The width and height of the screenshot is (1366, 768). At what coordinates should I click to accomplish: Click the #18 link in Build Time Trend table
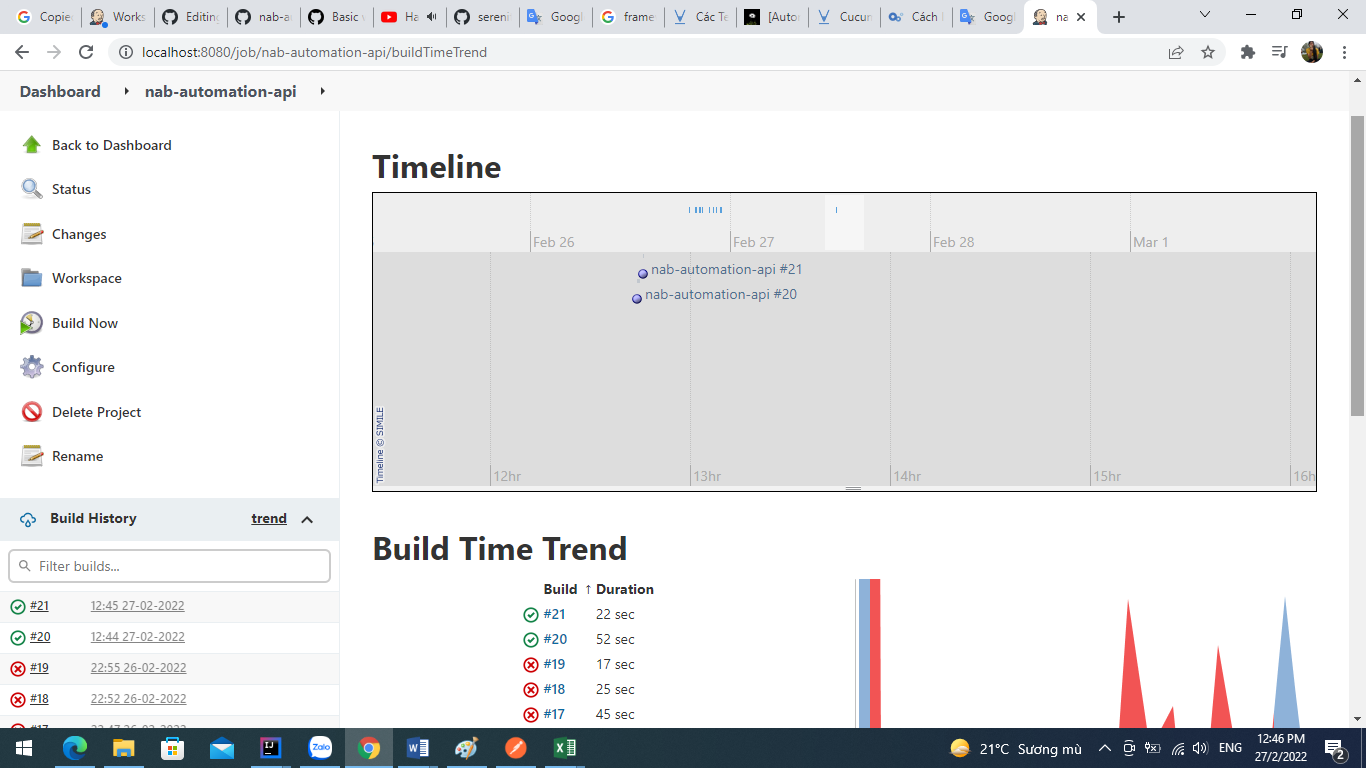(554, 689)
